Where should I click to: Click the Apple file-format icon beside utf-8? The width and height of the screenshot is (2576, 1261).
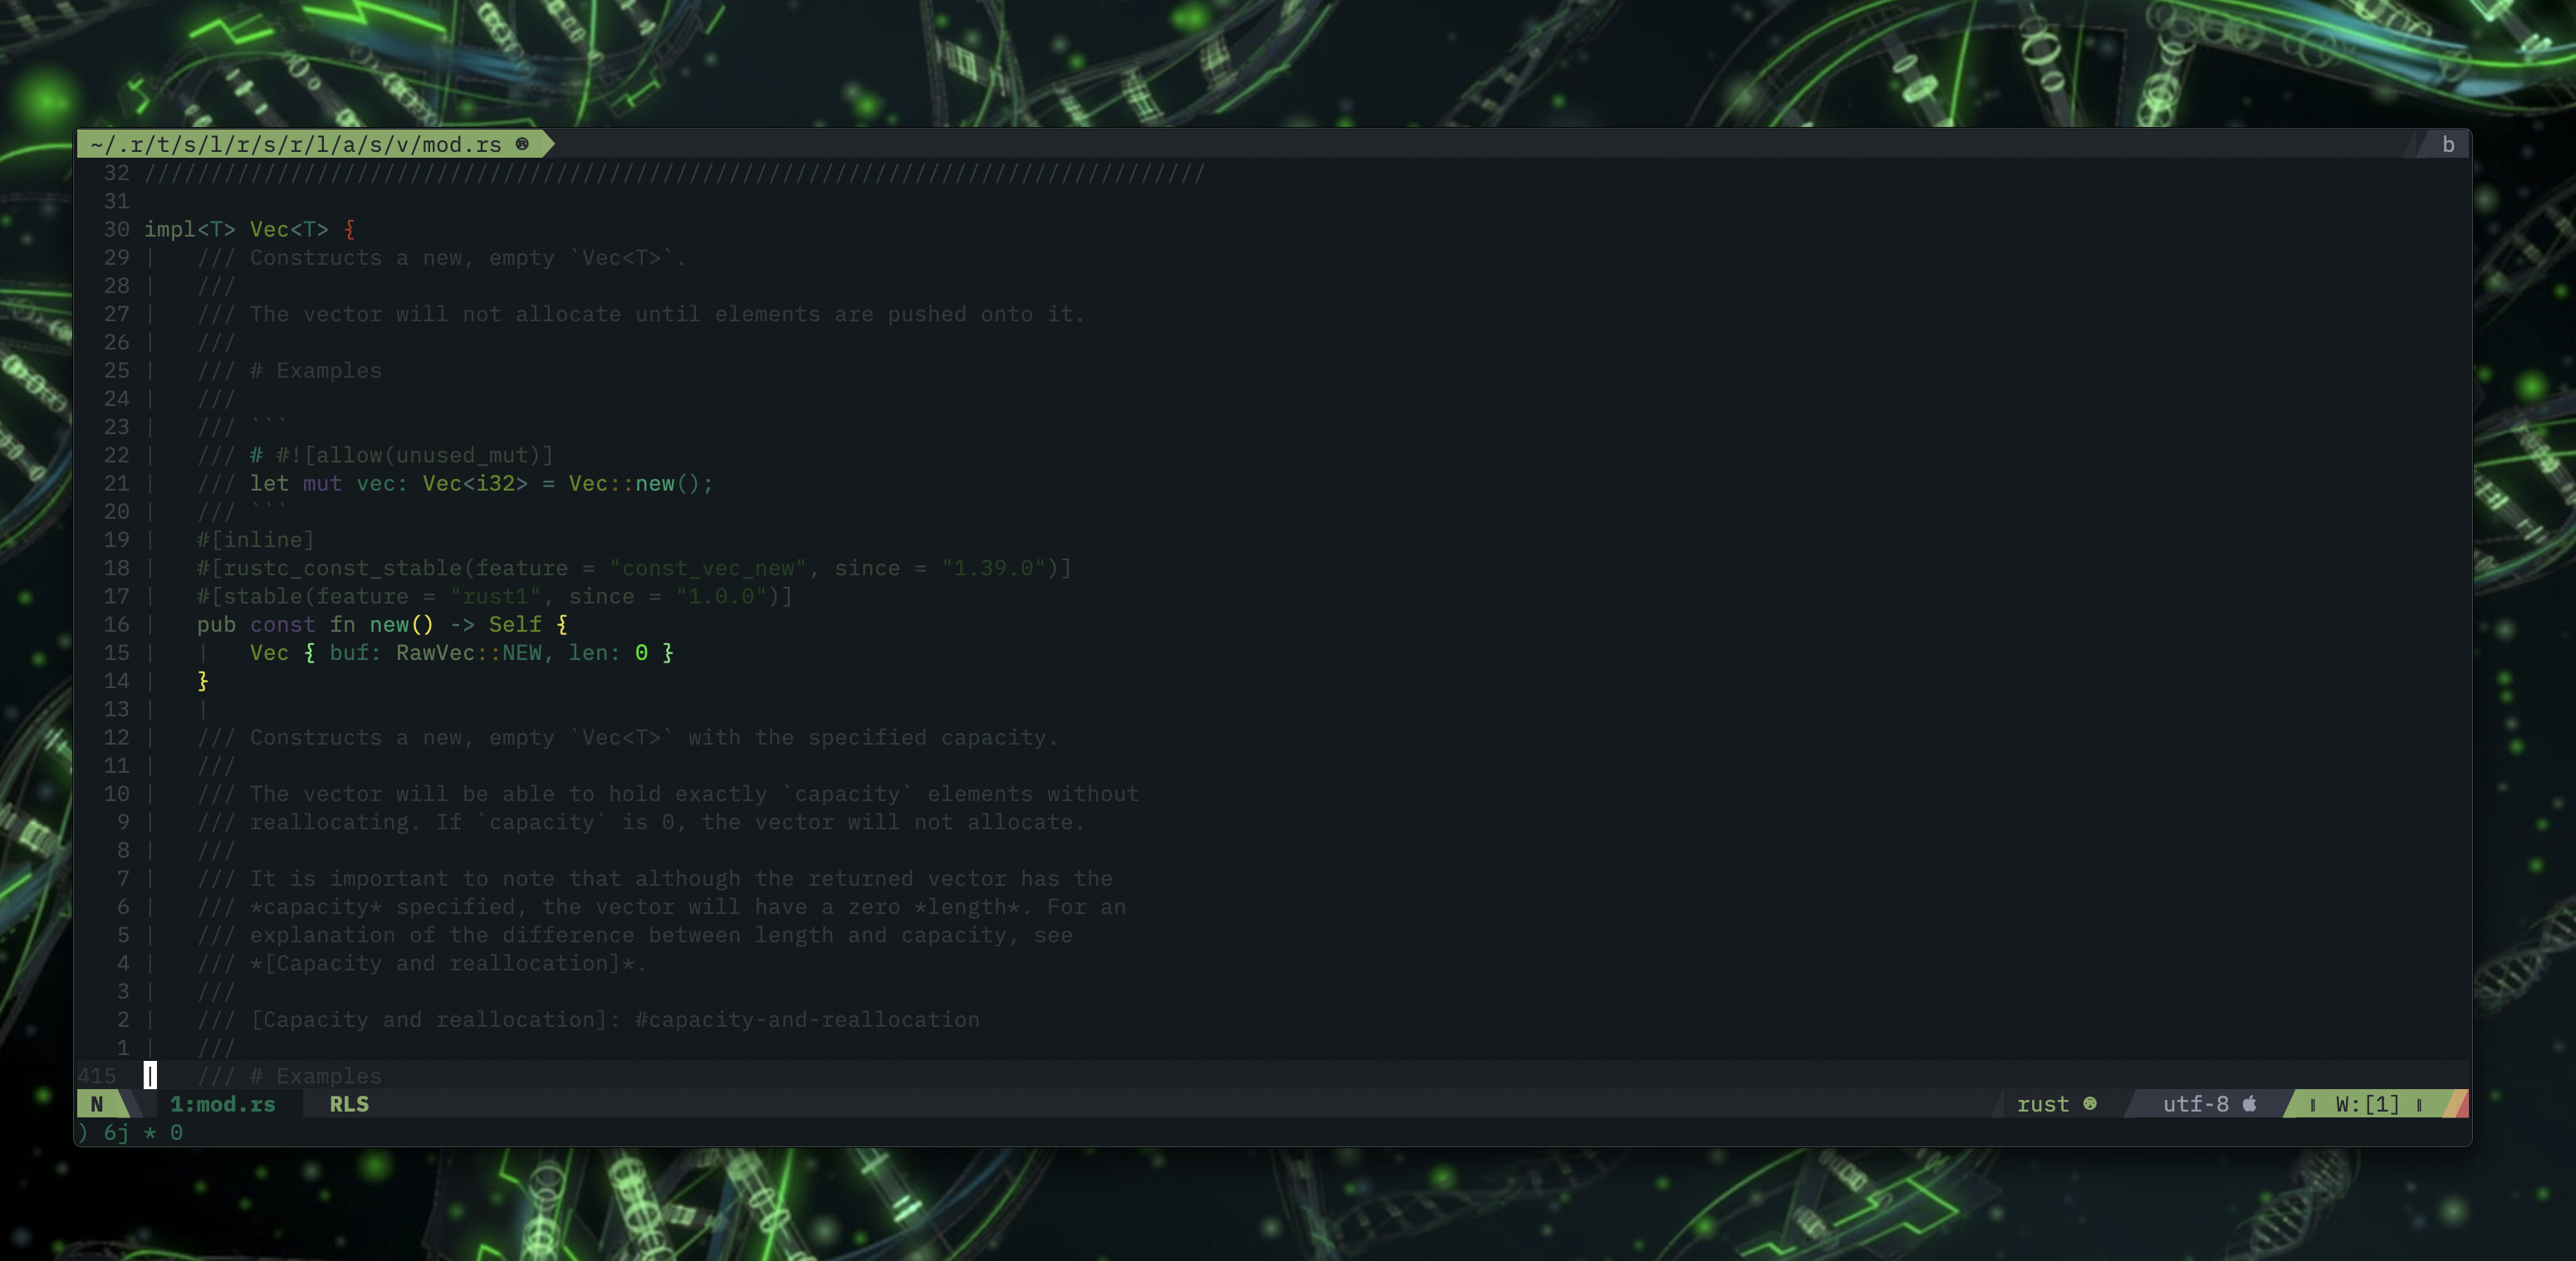(2250, 1104)
